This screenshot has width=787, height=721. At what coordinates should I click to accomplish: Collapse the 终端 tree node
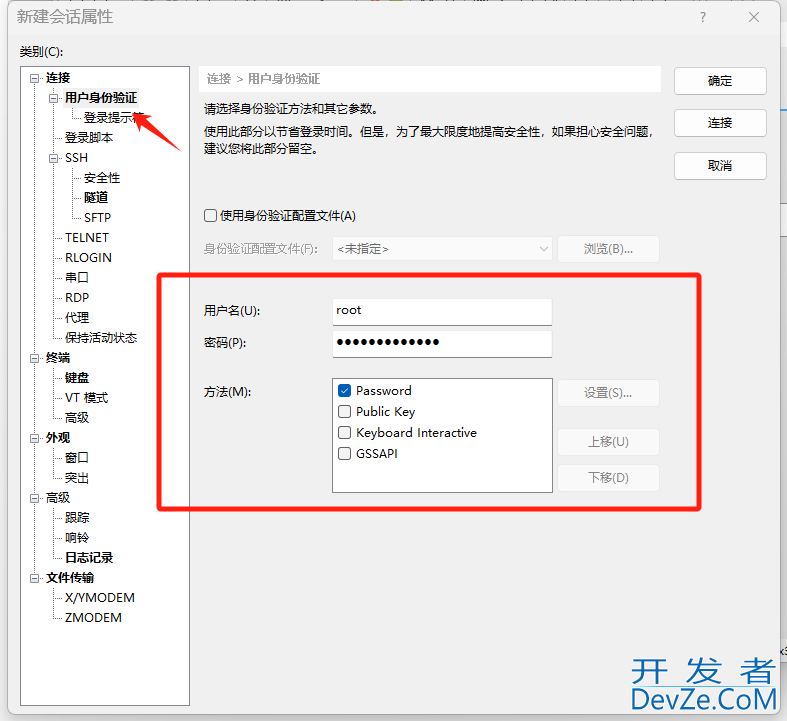(x=34, y=358)
